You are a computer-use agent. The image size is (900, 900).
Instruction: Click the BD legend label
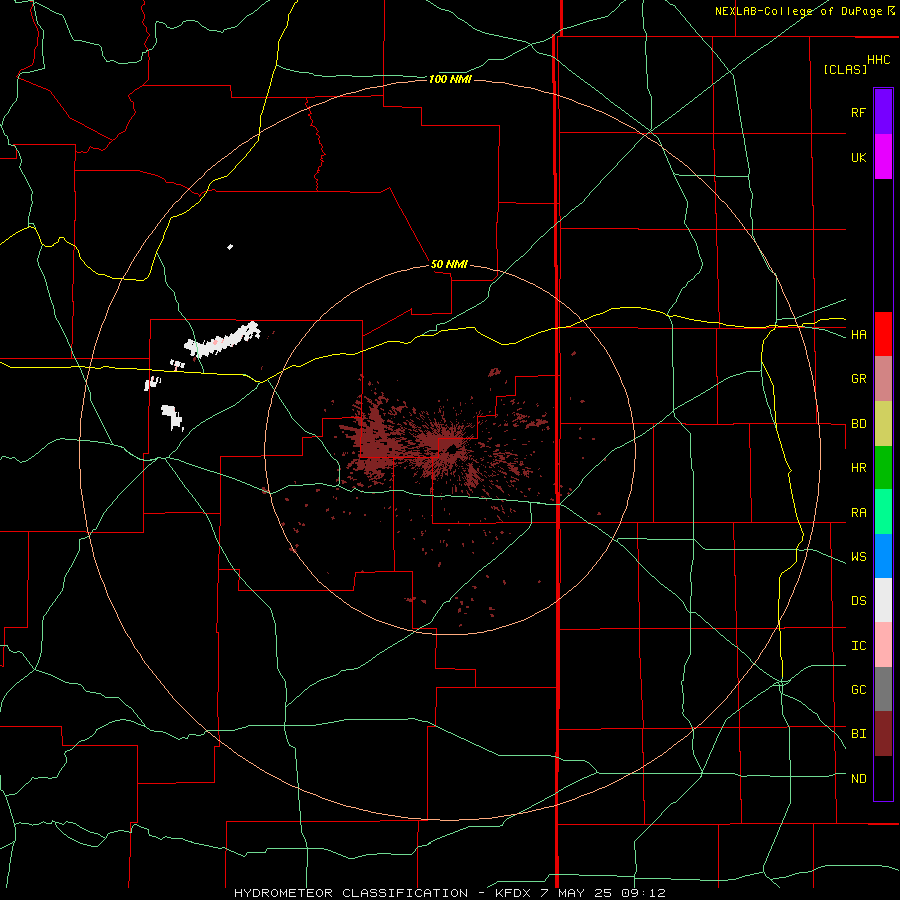point(858,424)
